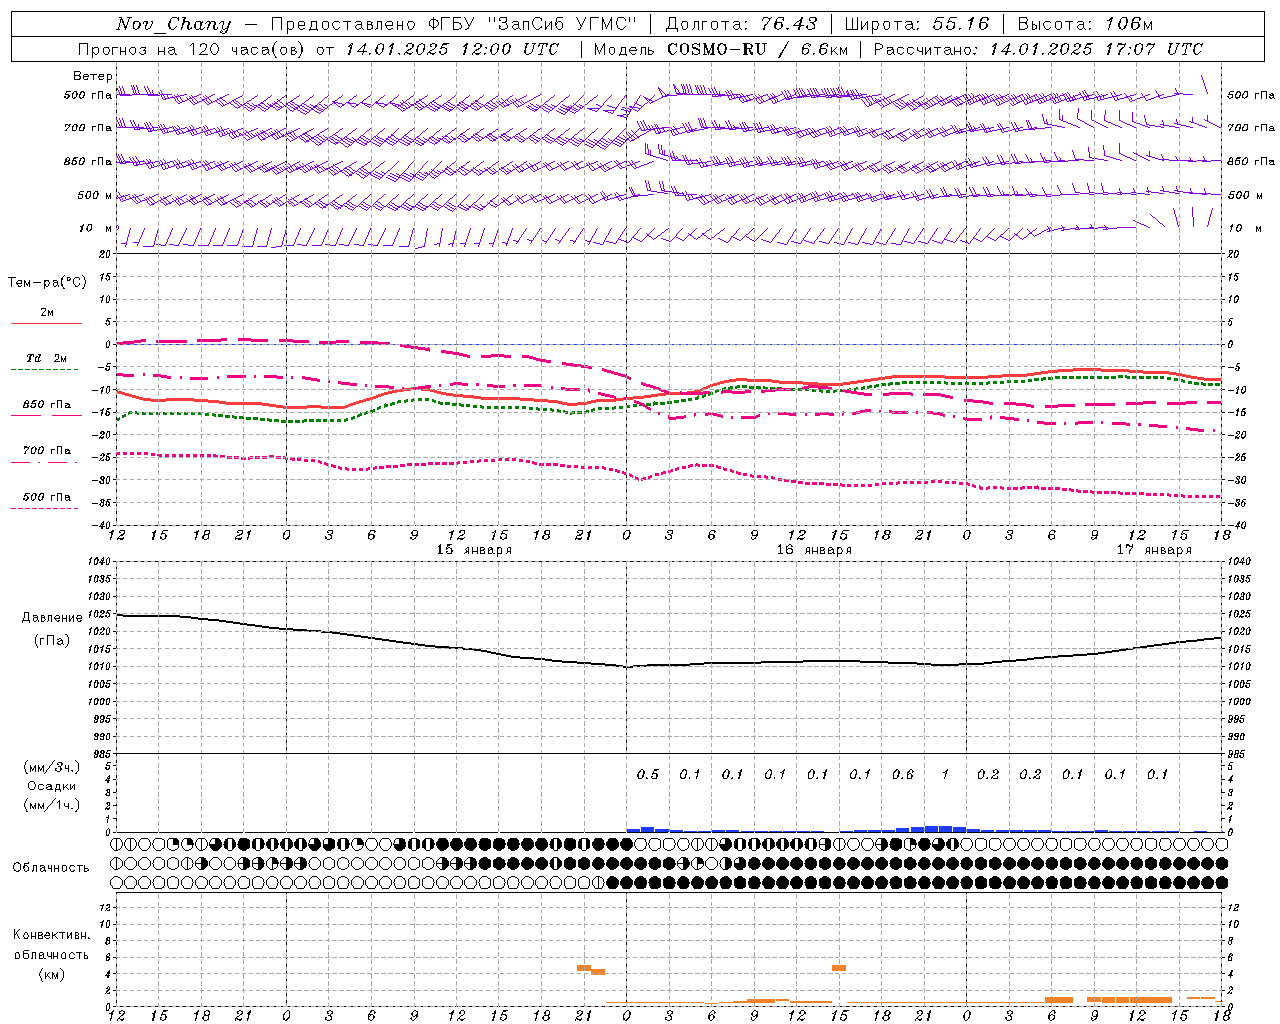
Task: Click the (мм/1ч.) precipitation unit label
Action: [x=52, y=805]
